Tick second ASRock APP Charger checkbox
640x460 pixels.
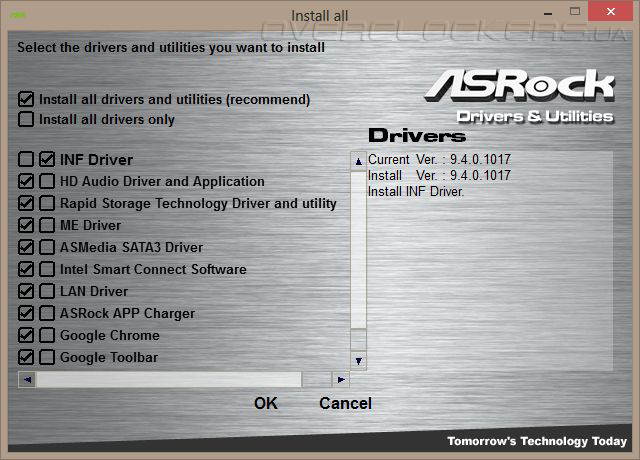[x=47, y=313]
